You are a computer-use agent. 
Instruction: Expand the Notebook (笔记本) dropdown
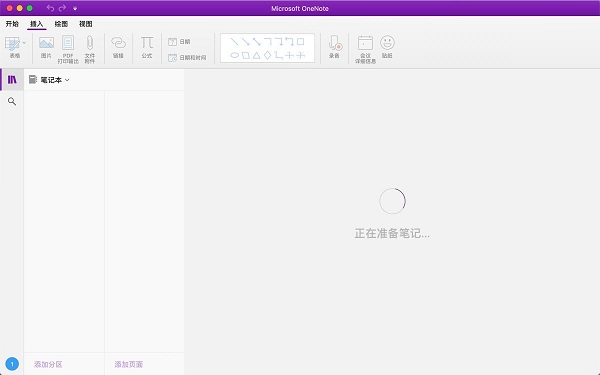[49, 80]
